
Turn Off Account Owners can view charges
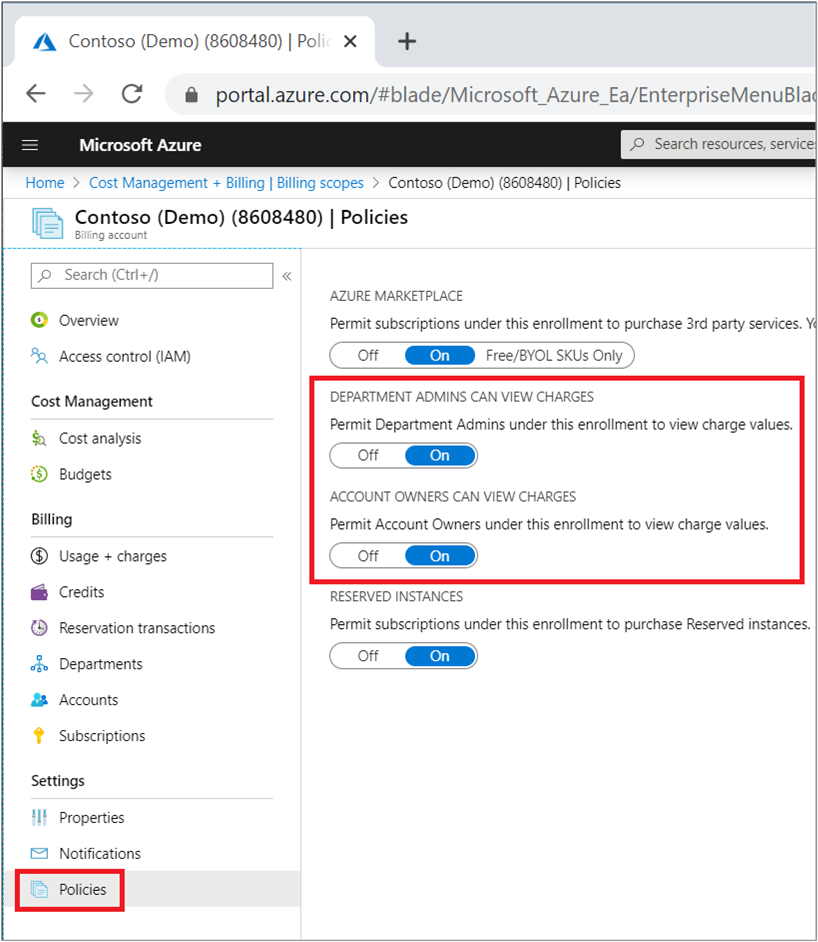pos(368,556)
